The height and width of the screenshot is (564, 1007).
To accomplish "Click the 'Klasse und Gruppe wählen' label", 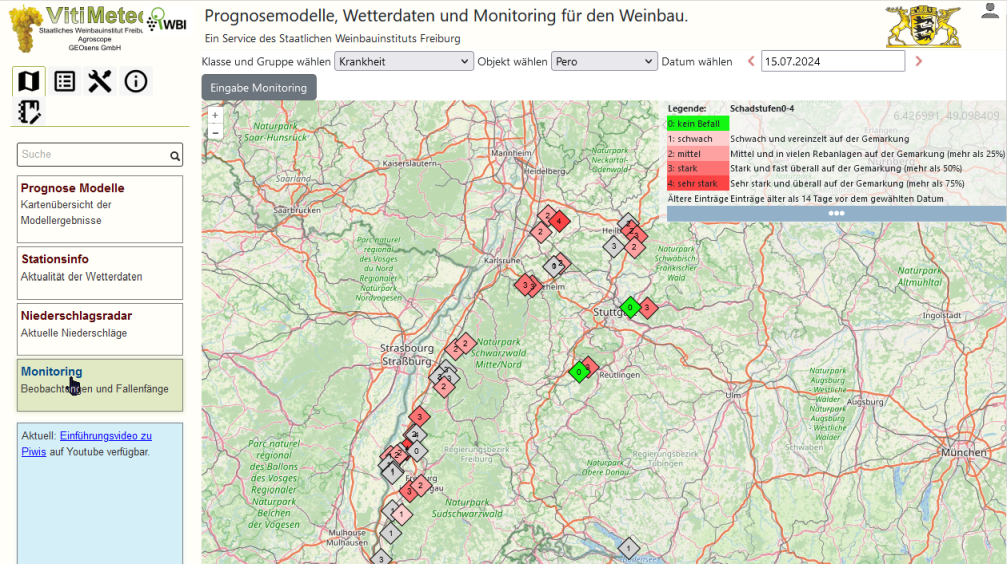I will tap(266, 62).
